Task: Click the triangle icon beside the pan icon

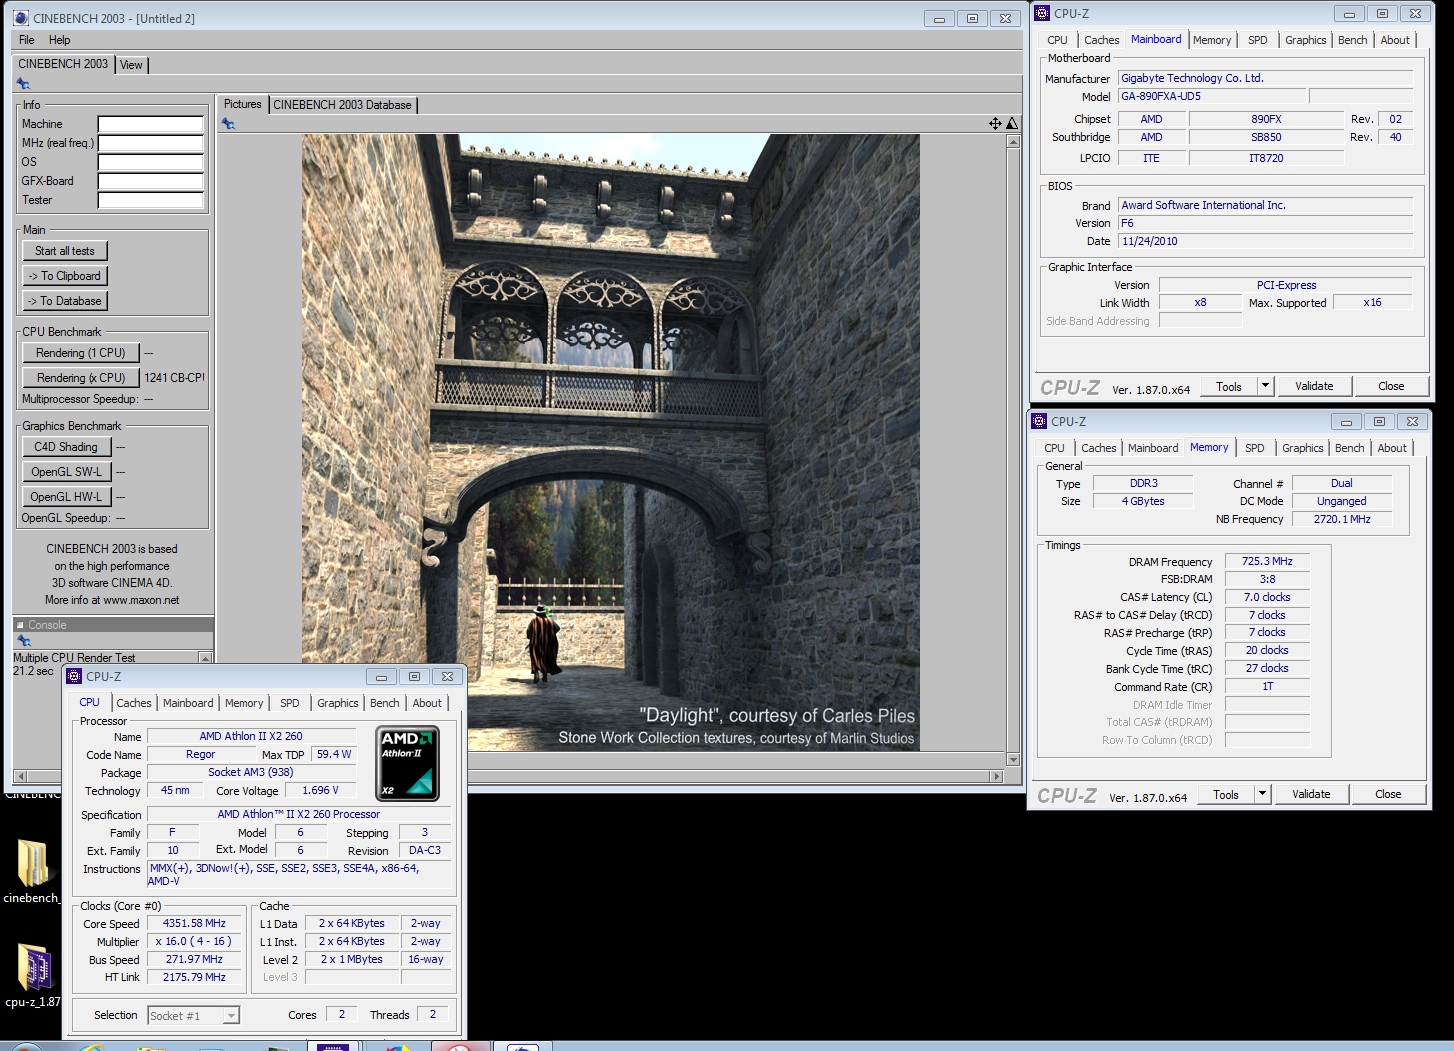Action: pyautogui.click(x=1012, y=123)
